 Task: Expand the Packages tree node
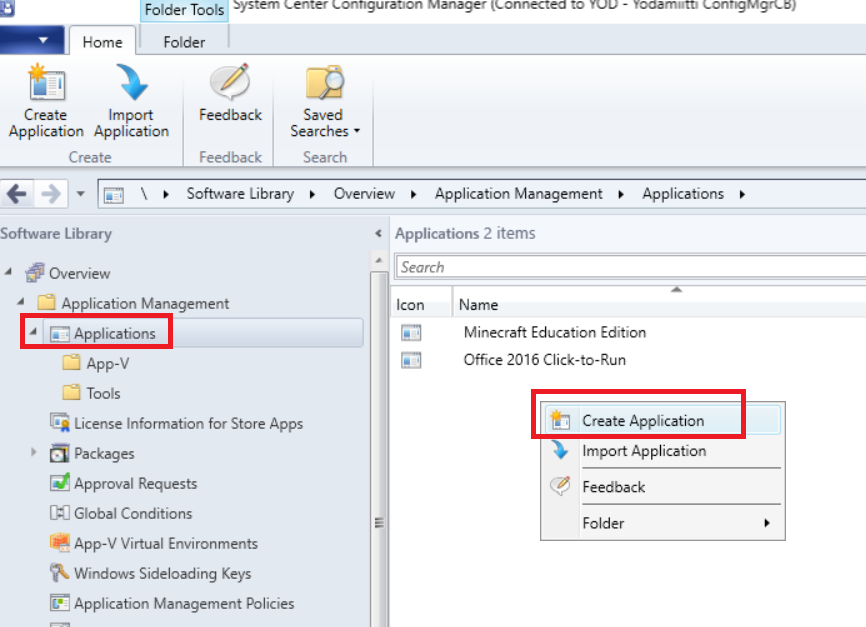34,452
